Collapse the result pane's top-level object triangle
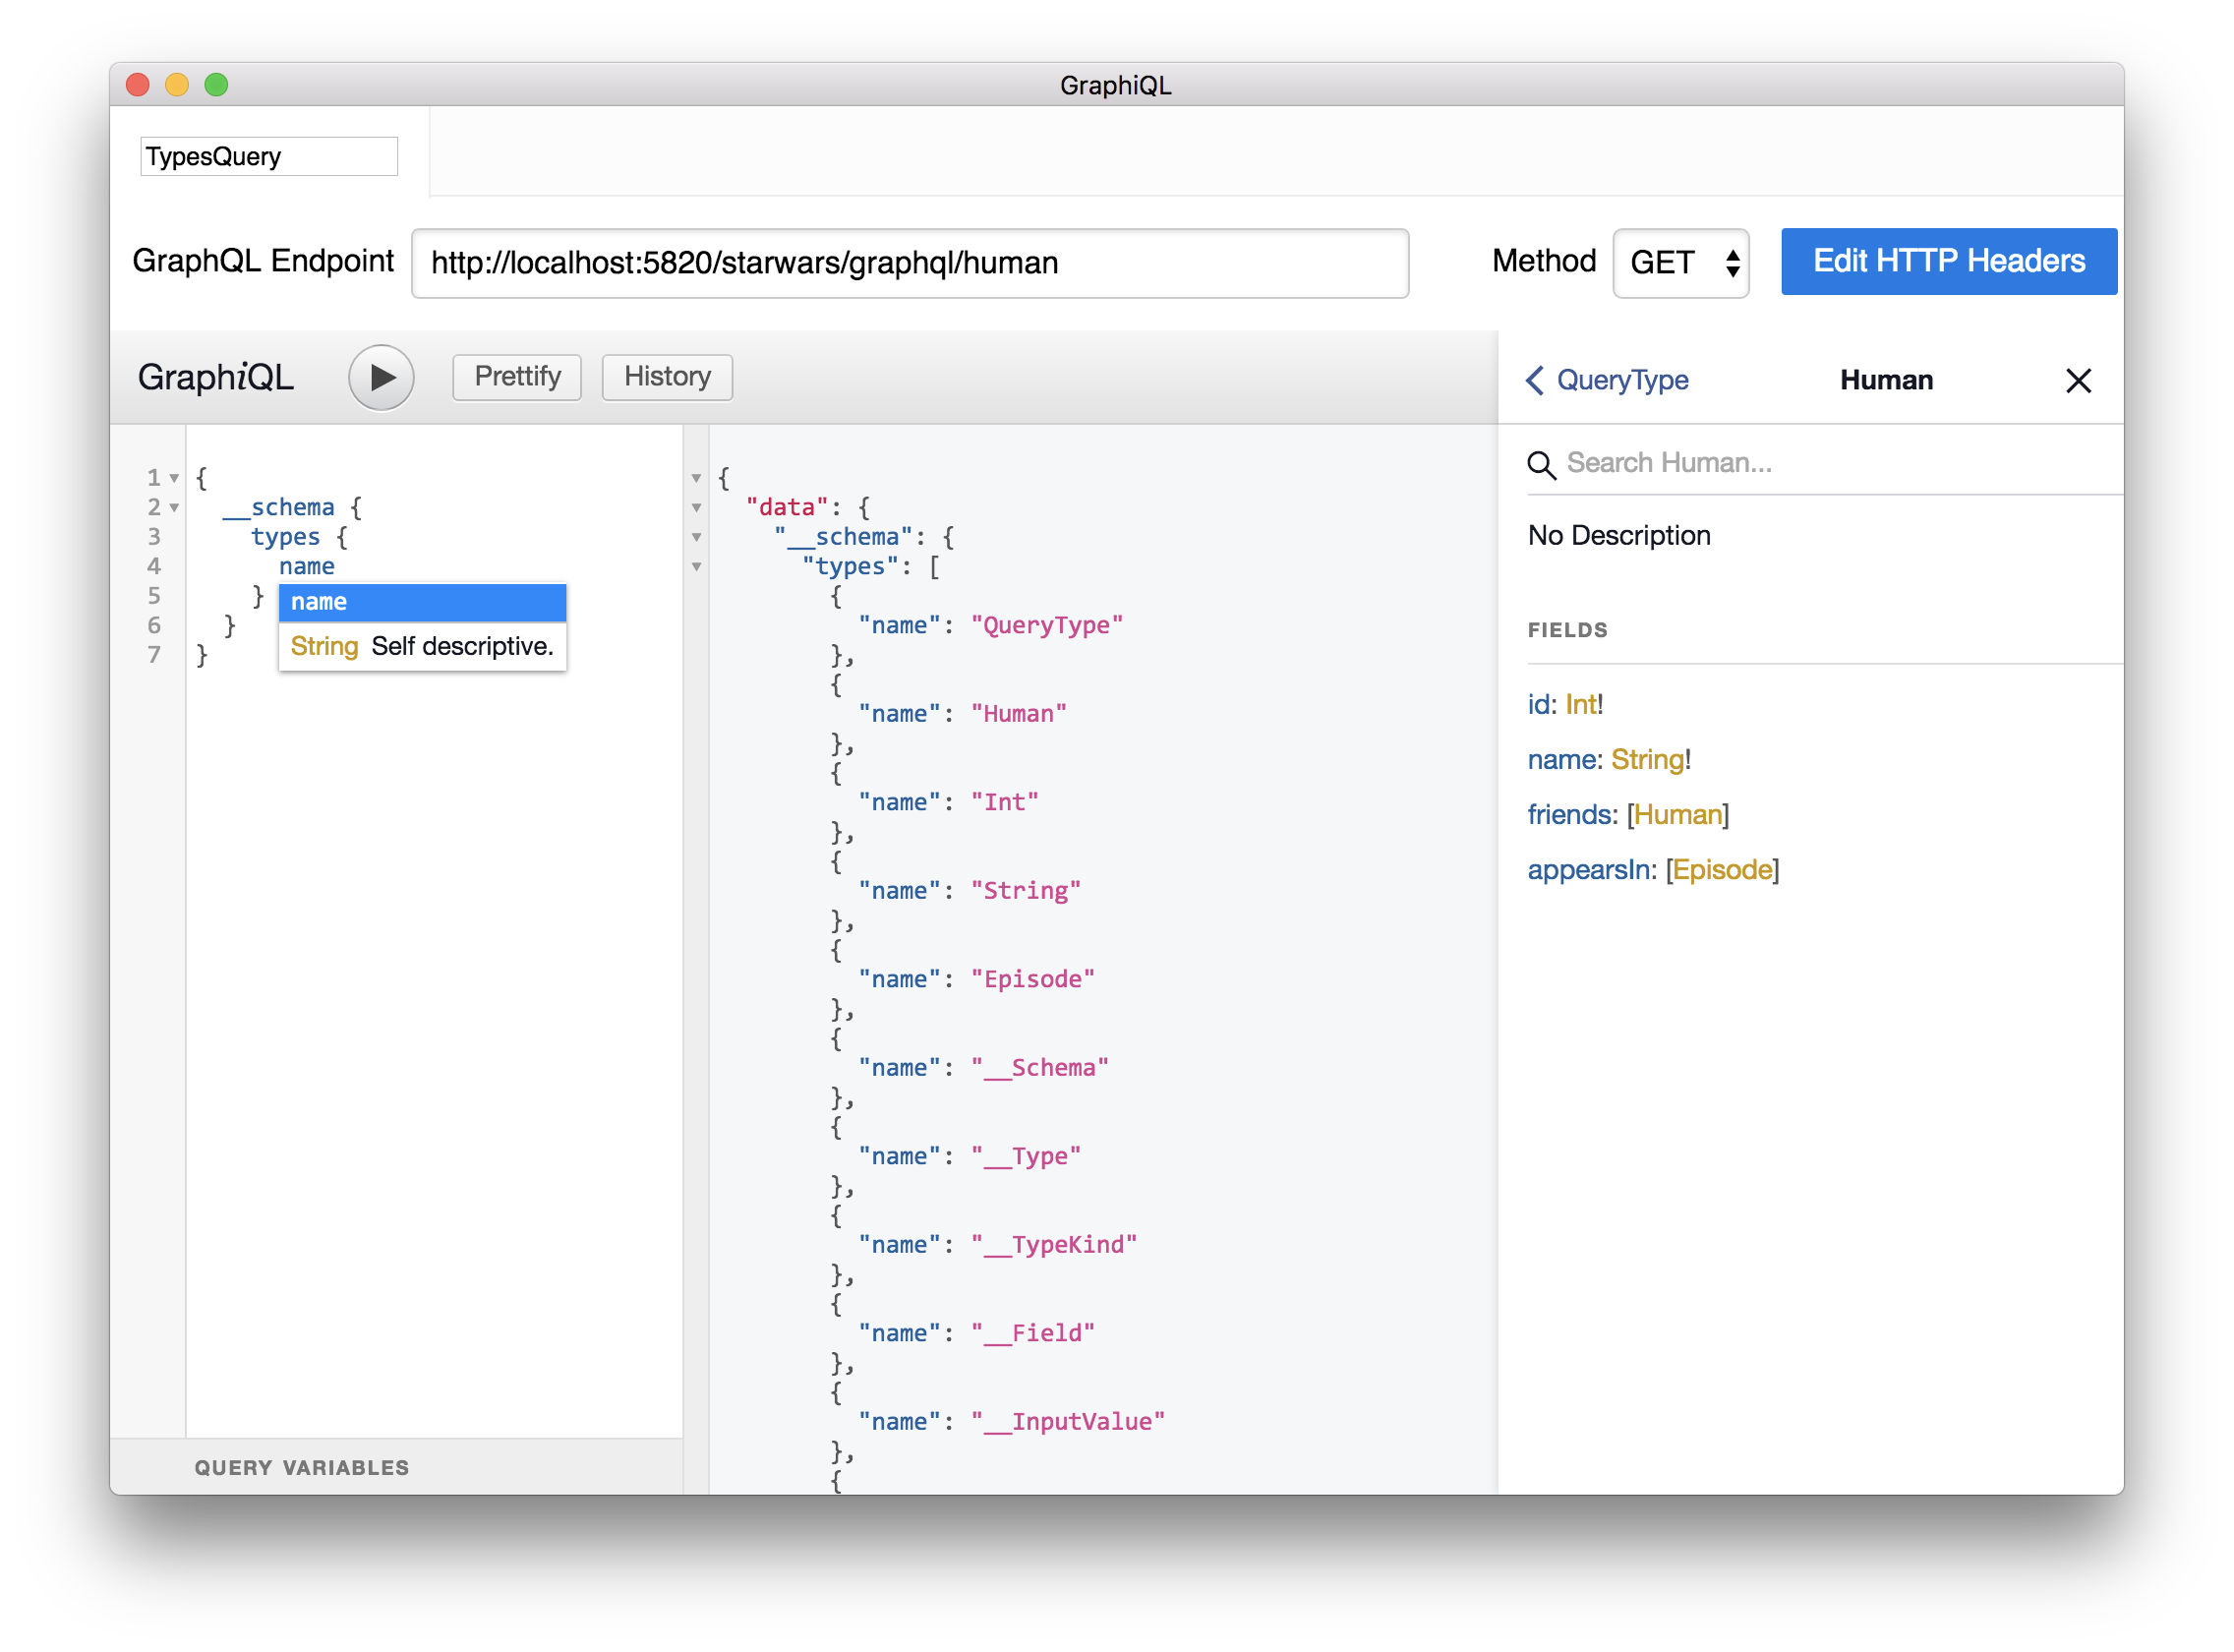This screenshot has height=1652, width=2234. pos(696,478)
